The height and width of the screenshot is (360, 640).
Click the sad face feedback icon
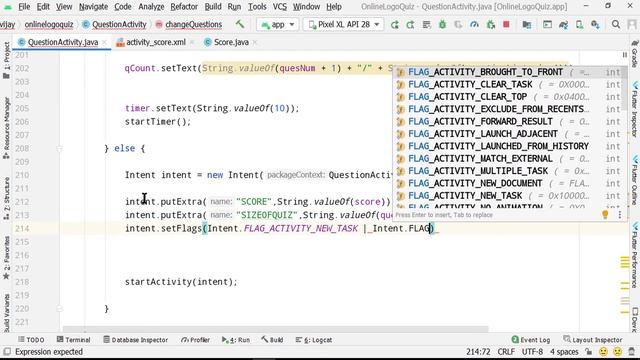point(617,351)
